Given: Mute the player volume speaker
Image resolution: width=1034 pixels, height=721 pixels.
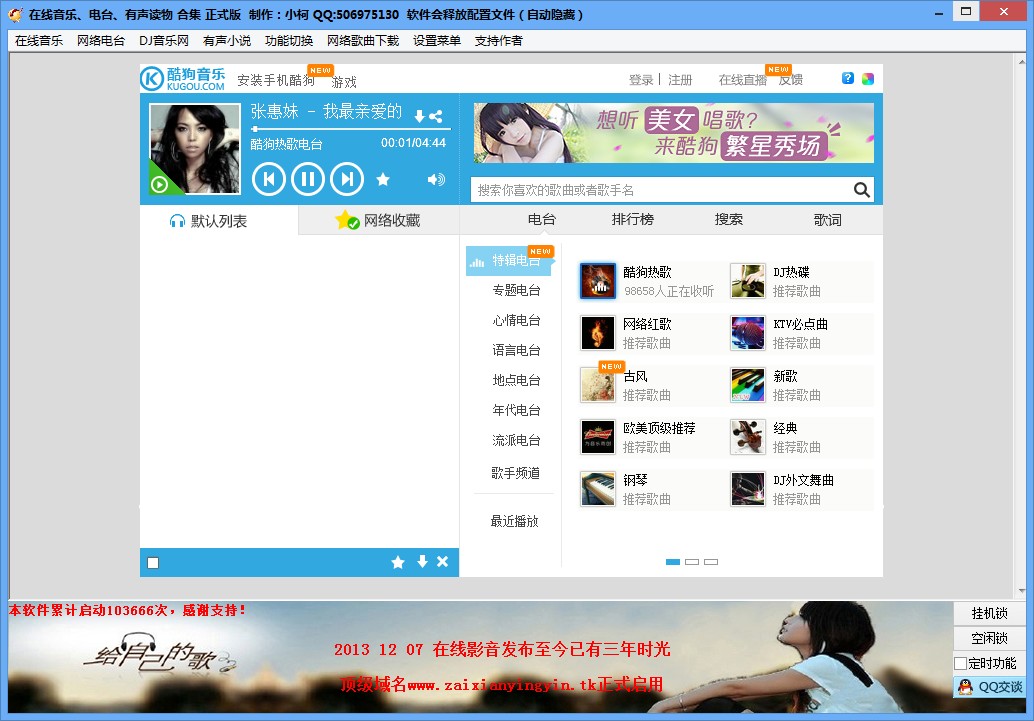Looking at the screenshot, I should tap(436, 179).
